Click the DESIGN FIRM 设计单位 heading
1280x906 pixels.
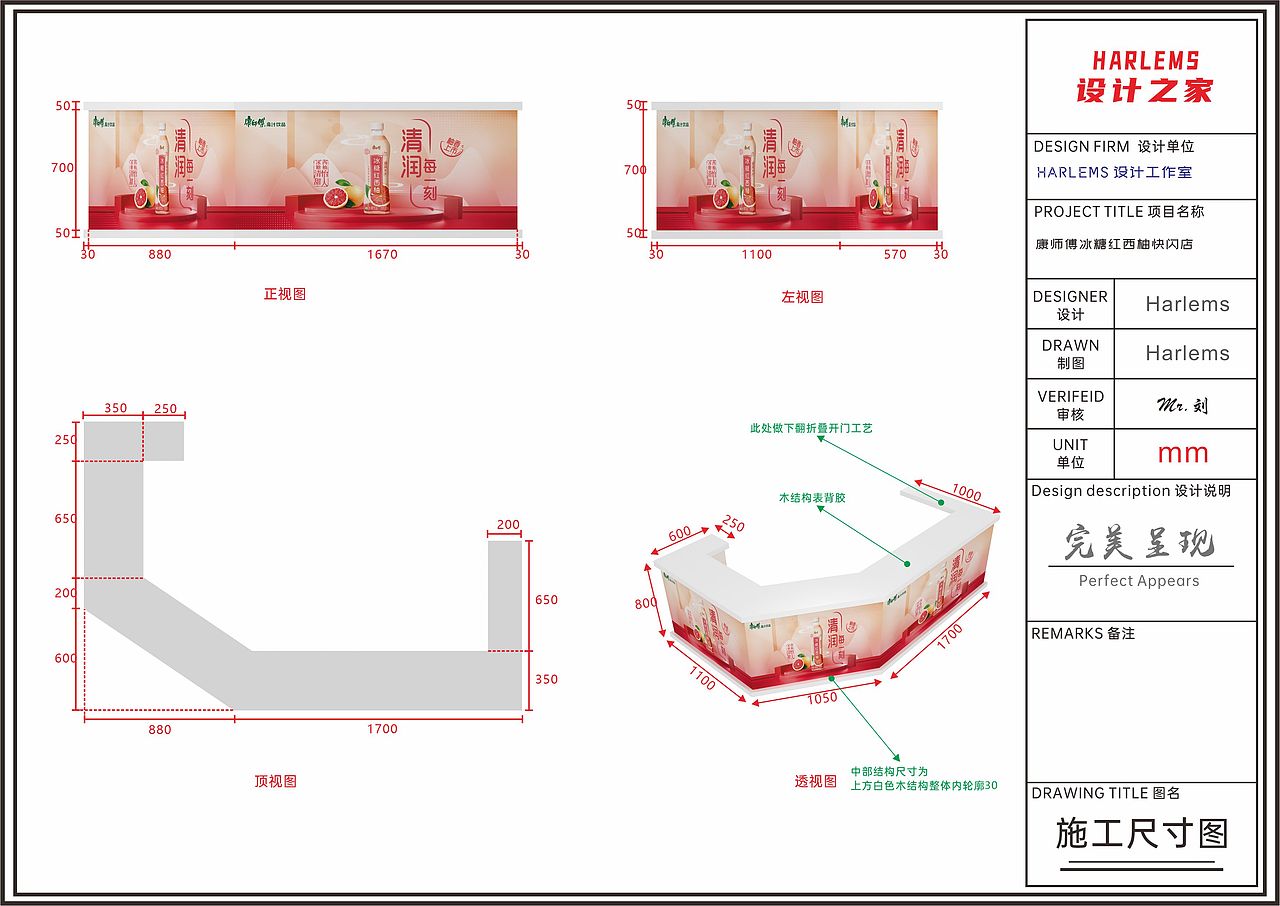tap(1113, 146)
